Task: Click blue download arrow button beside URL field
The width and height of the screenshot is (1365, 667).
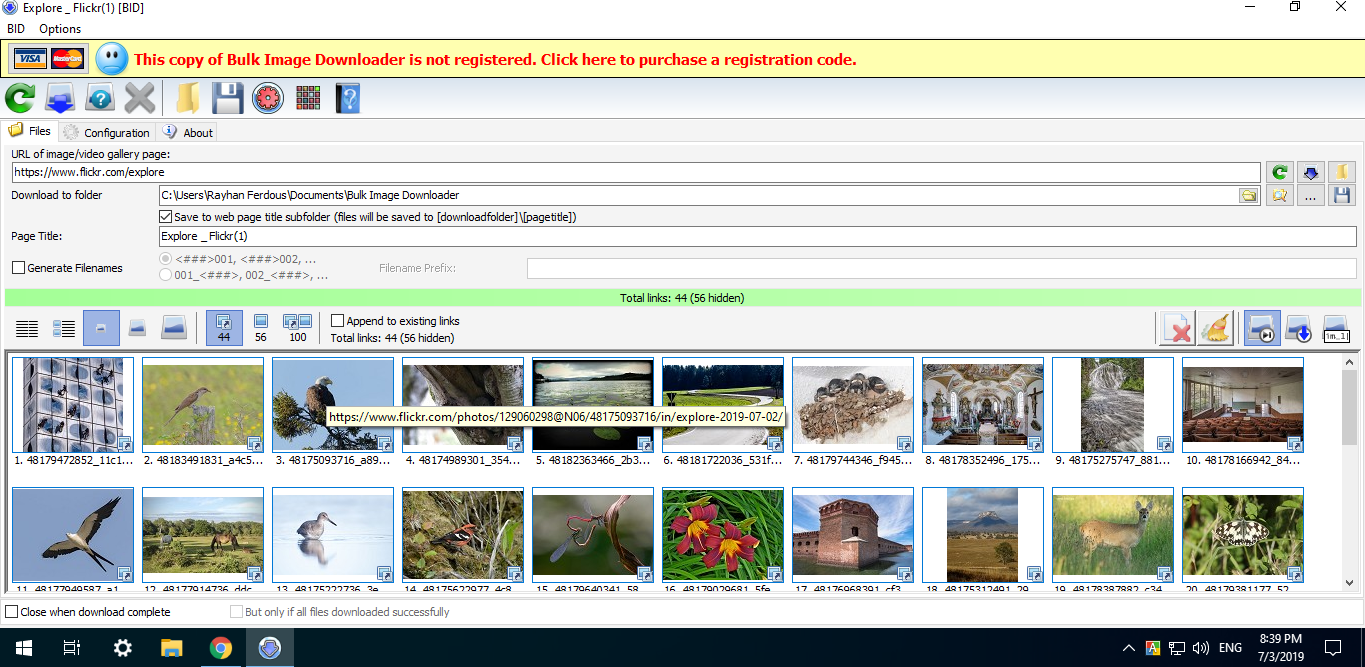Action: click(1310, 172)
